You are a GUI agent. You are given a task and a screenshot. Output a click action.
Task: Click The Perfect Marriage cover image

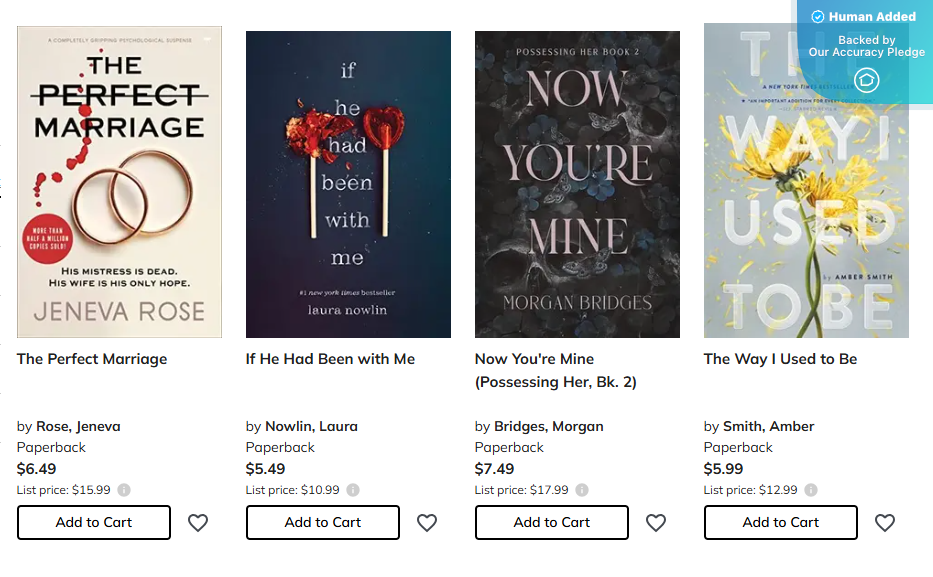118,181
